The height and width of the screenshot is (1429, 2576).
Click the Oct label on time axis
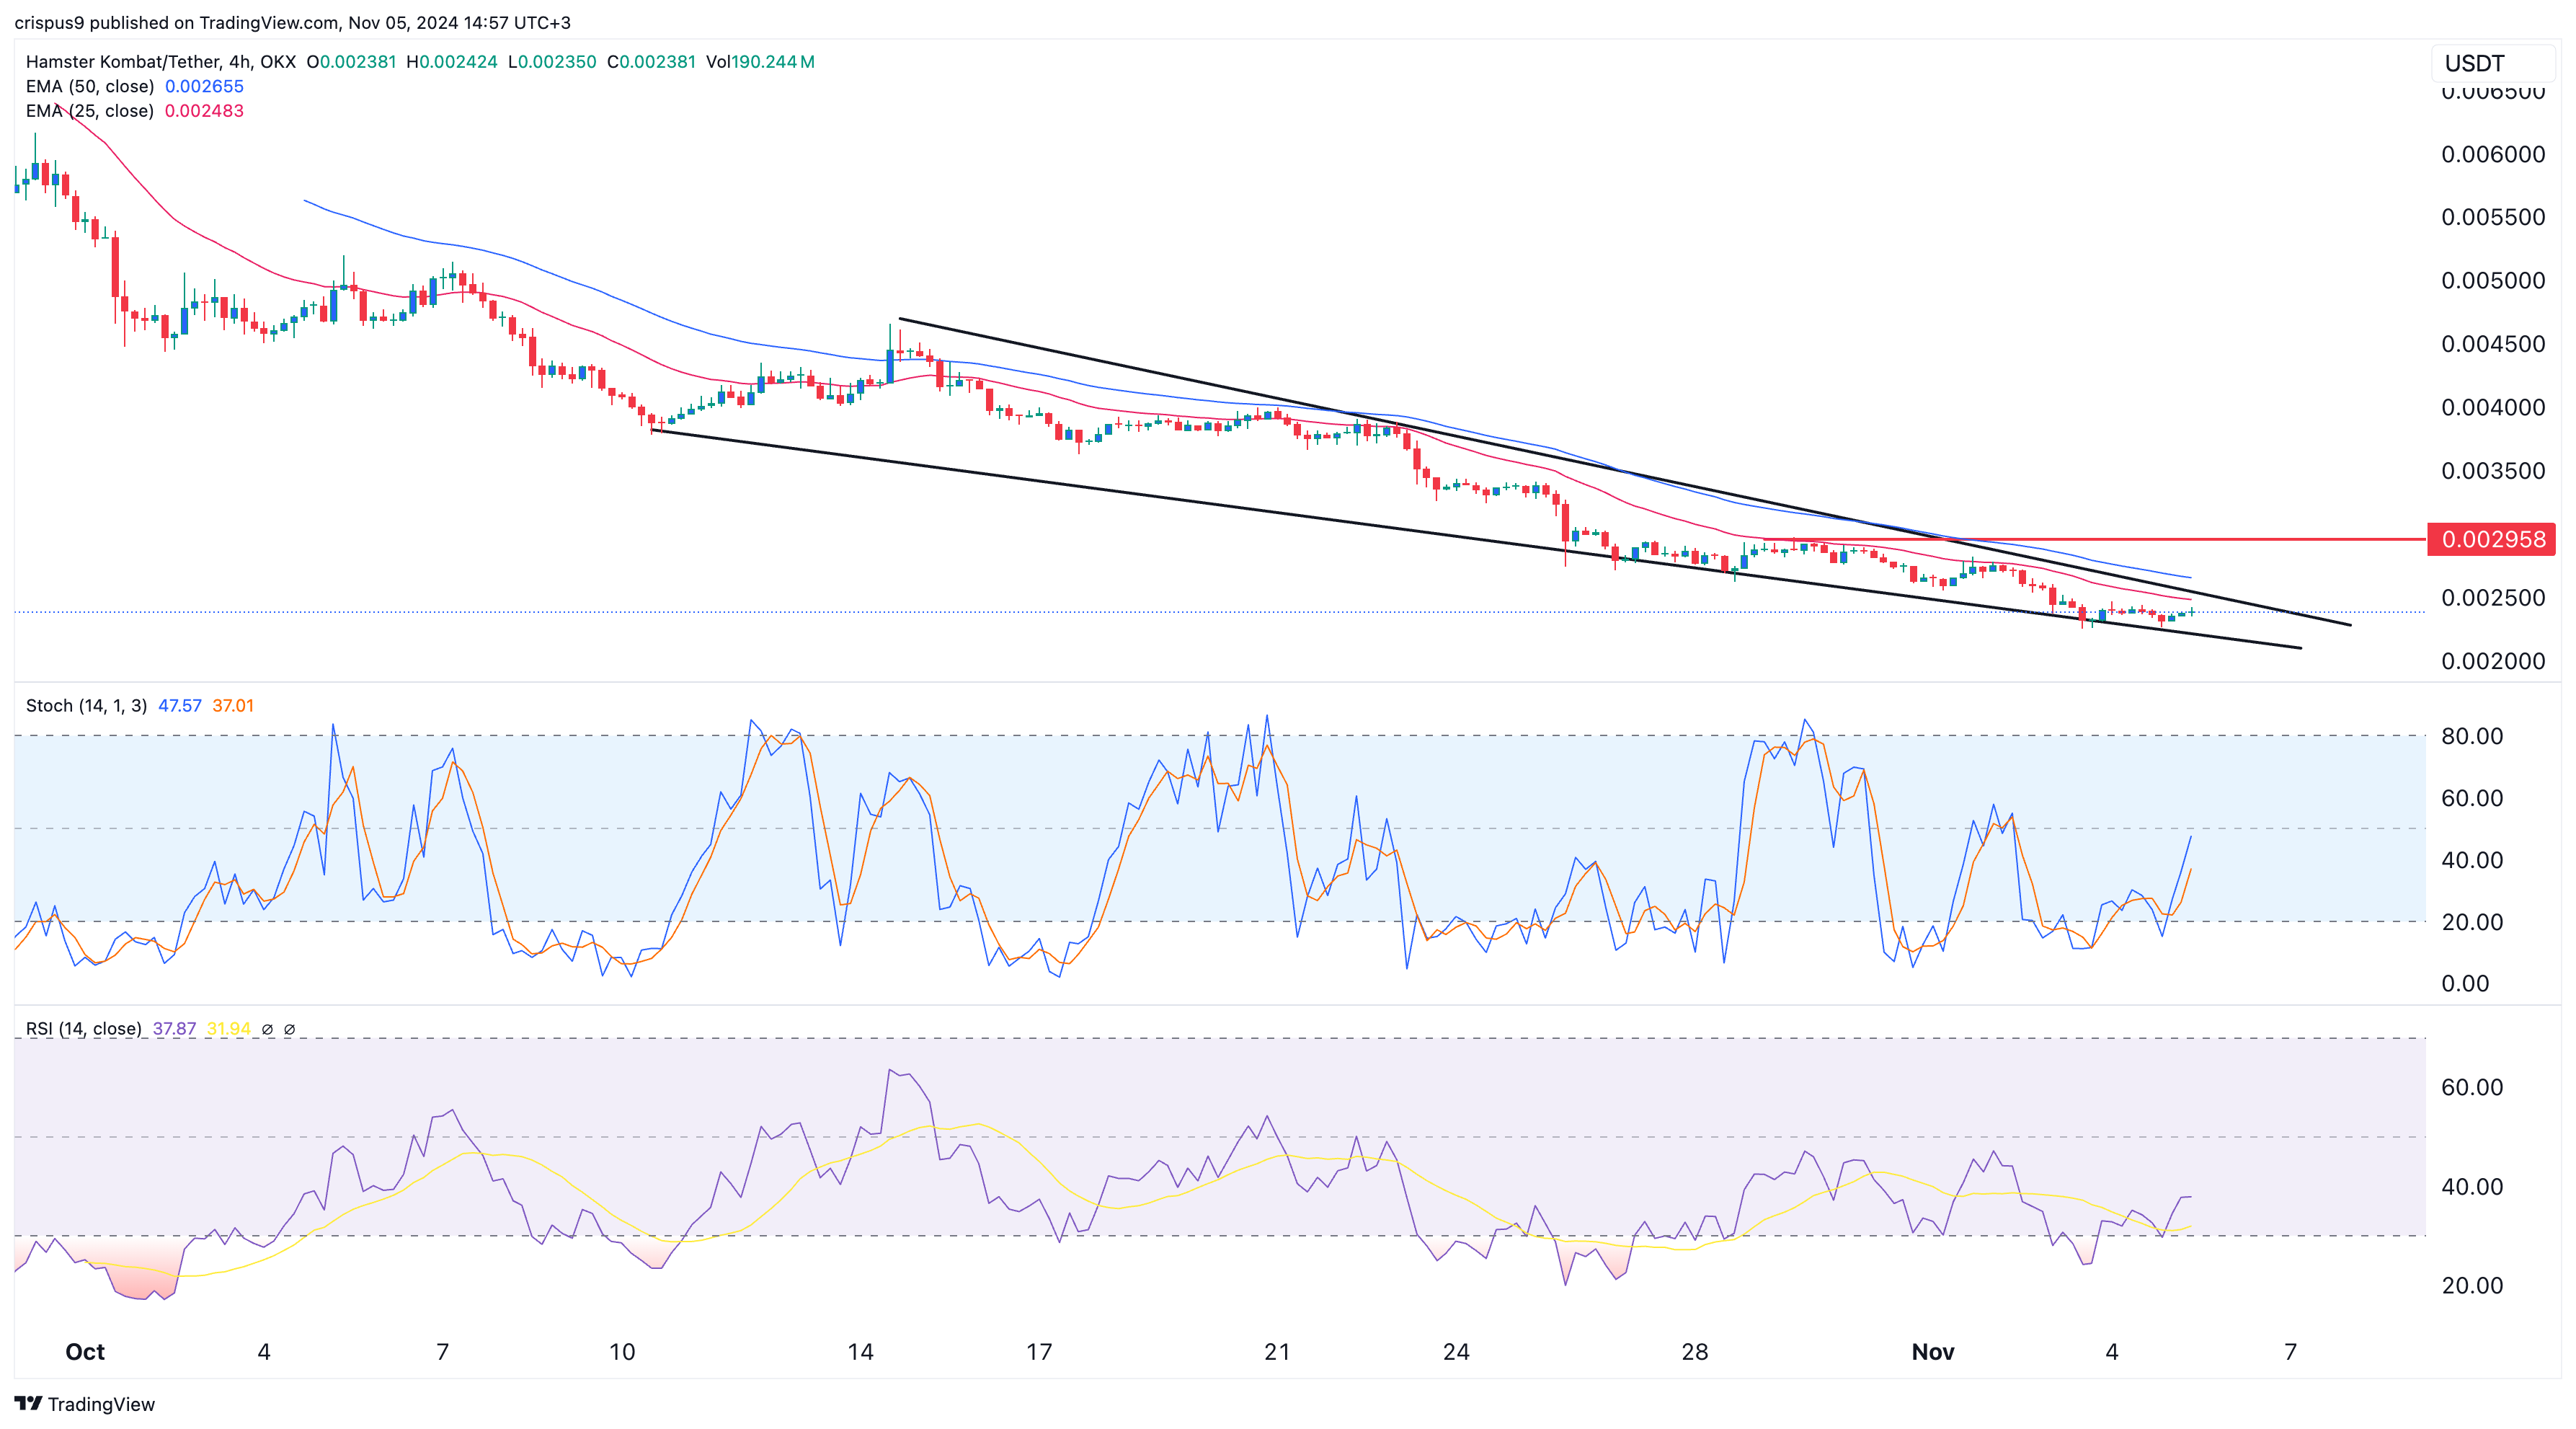pyautogui.click(x=85, y=1352)
